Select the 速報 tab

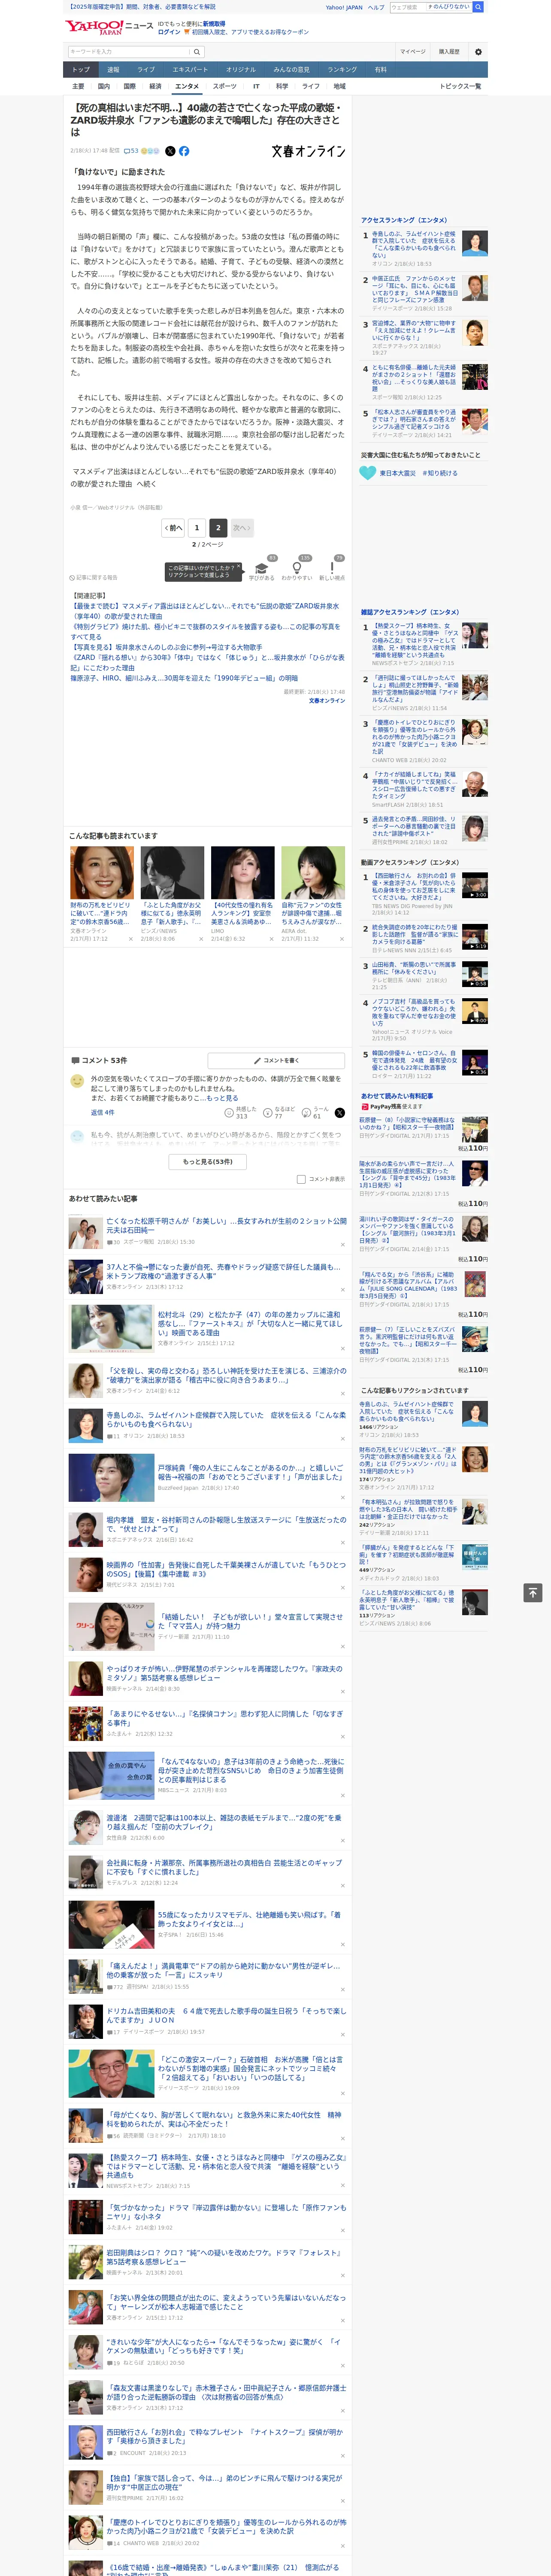113,70
